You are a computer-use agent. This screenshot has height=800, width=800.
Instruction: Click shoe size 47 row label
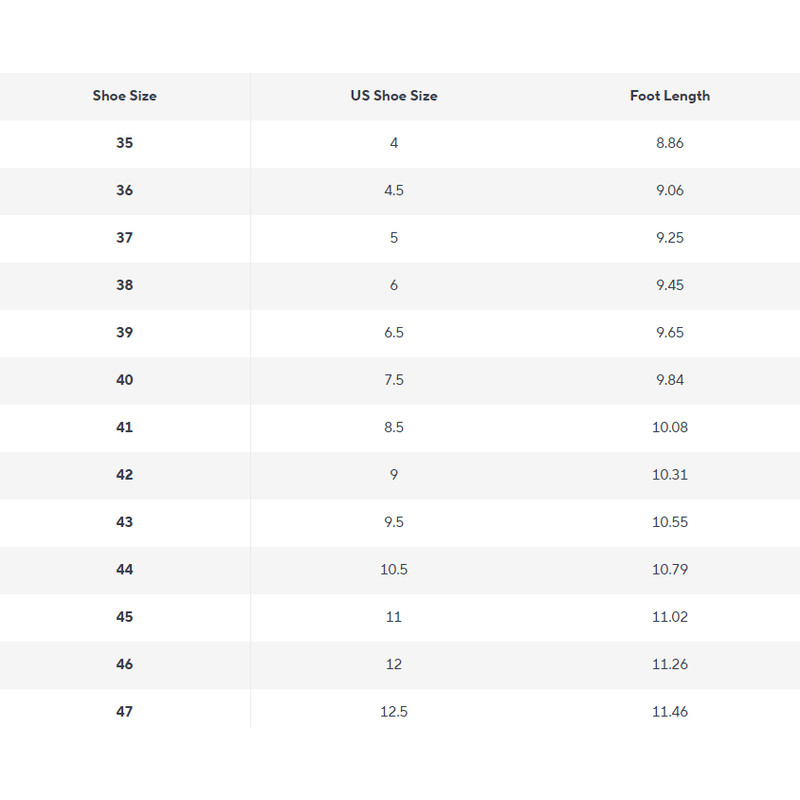[124, 712]
